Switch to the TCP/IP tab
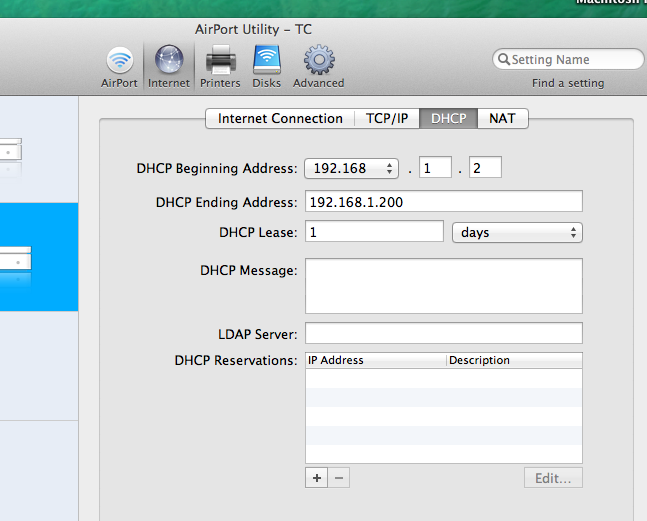This screenshot has height=521, width=647. pos(387,119)
